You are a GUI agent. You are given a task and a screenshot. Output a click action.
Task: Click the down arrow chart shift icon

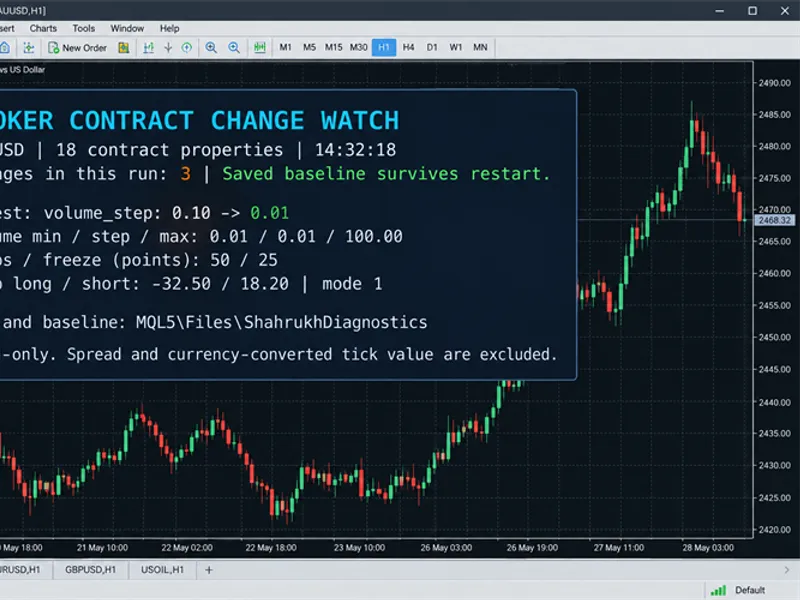click(168, 48)
